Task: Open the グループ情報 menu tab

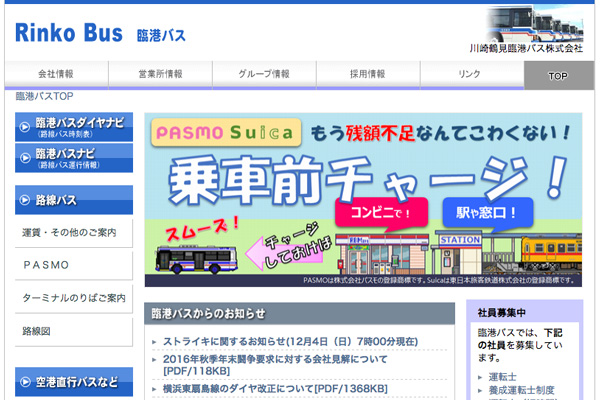Action: (x=264, y=74)
